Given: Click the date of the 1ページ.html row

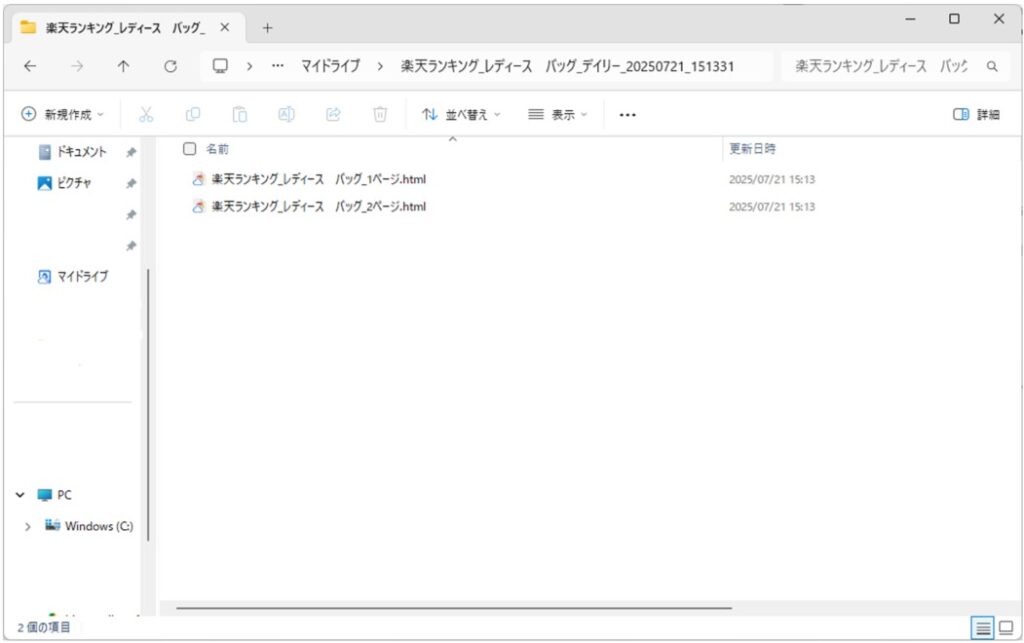Looking at the screenshot, I should 772,179.
